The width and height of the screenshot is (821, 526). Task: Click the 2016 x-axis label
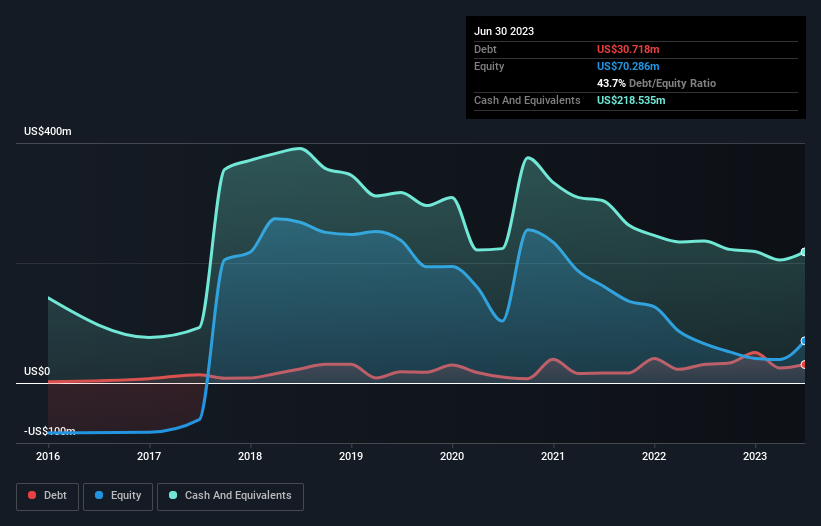48,456
